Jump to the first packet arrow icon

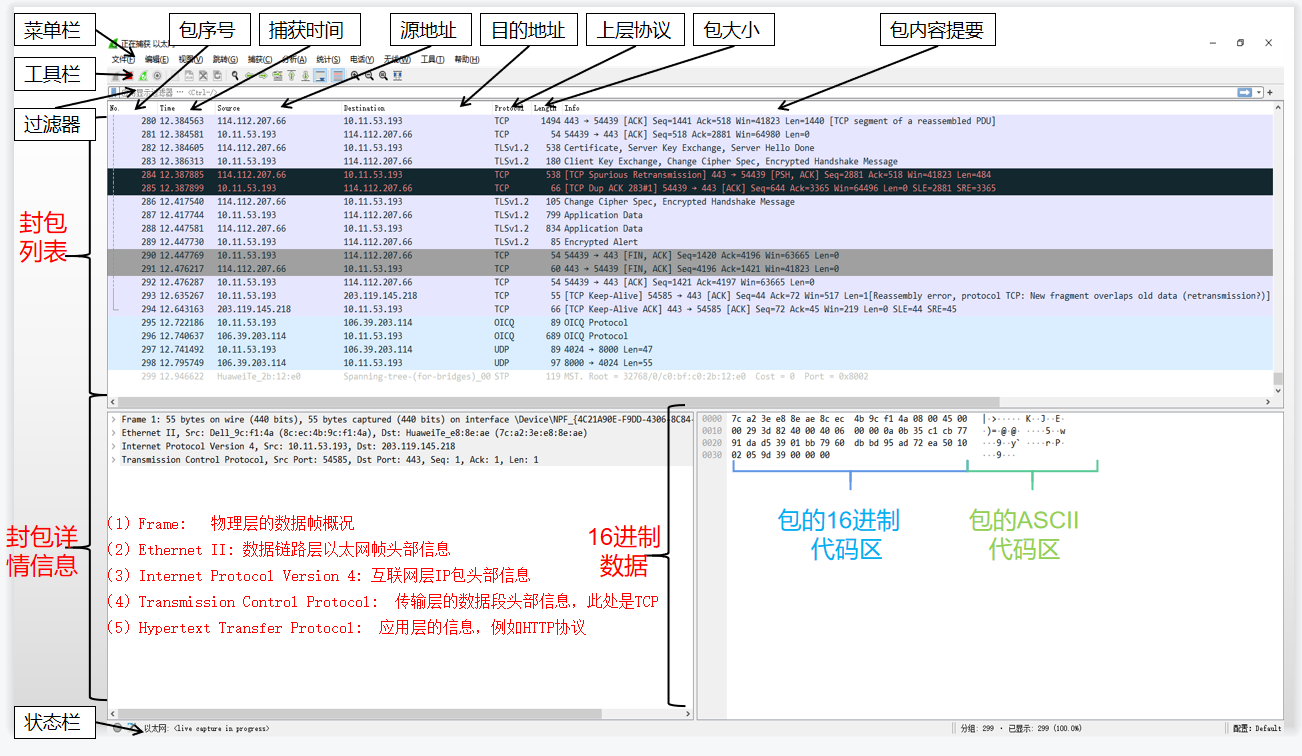291,75
